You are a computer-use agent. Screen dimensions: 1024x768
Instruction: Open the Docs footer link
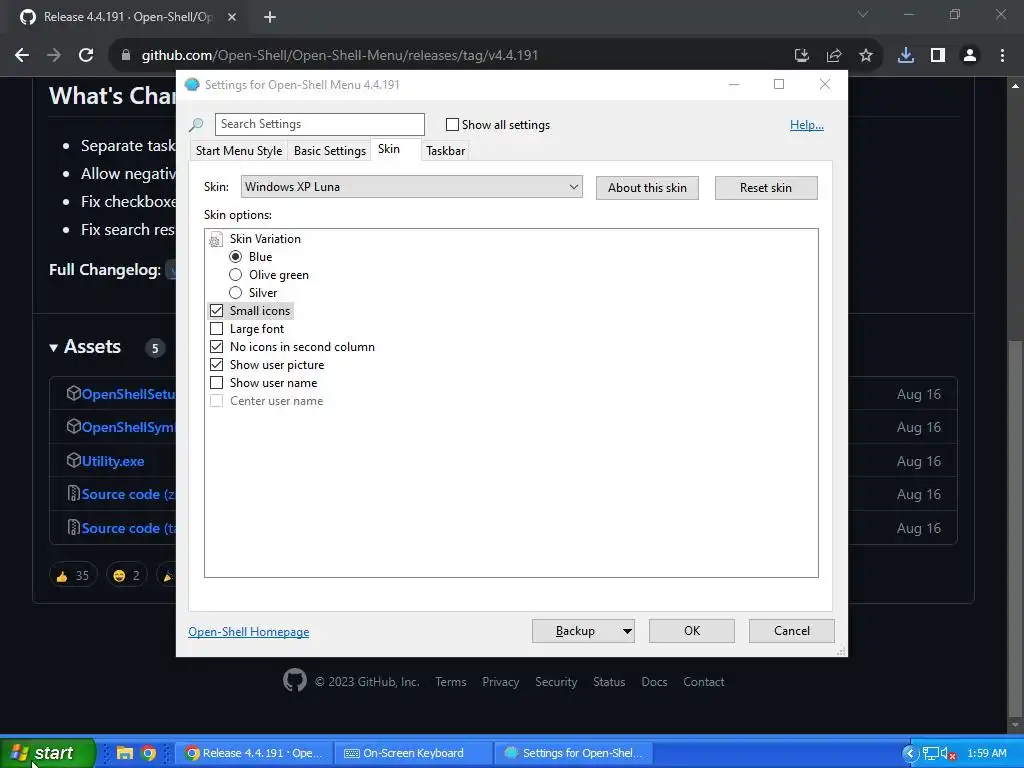coord(654,682)
